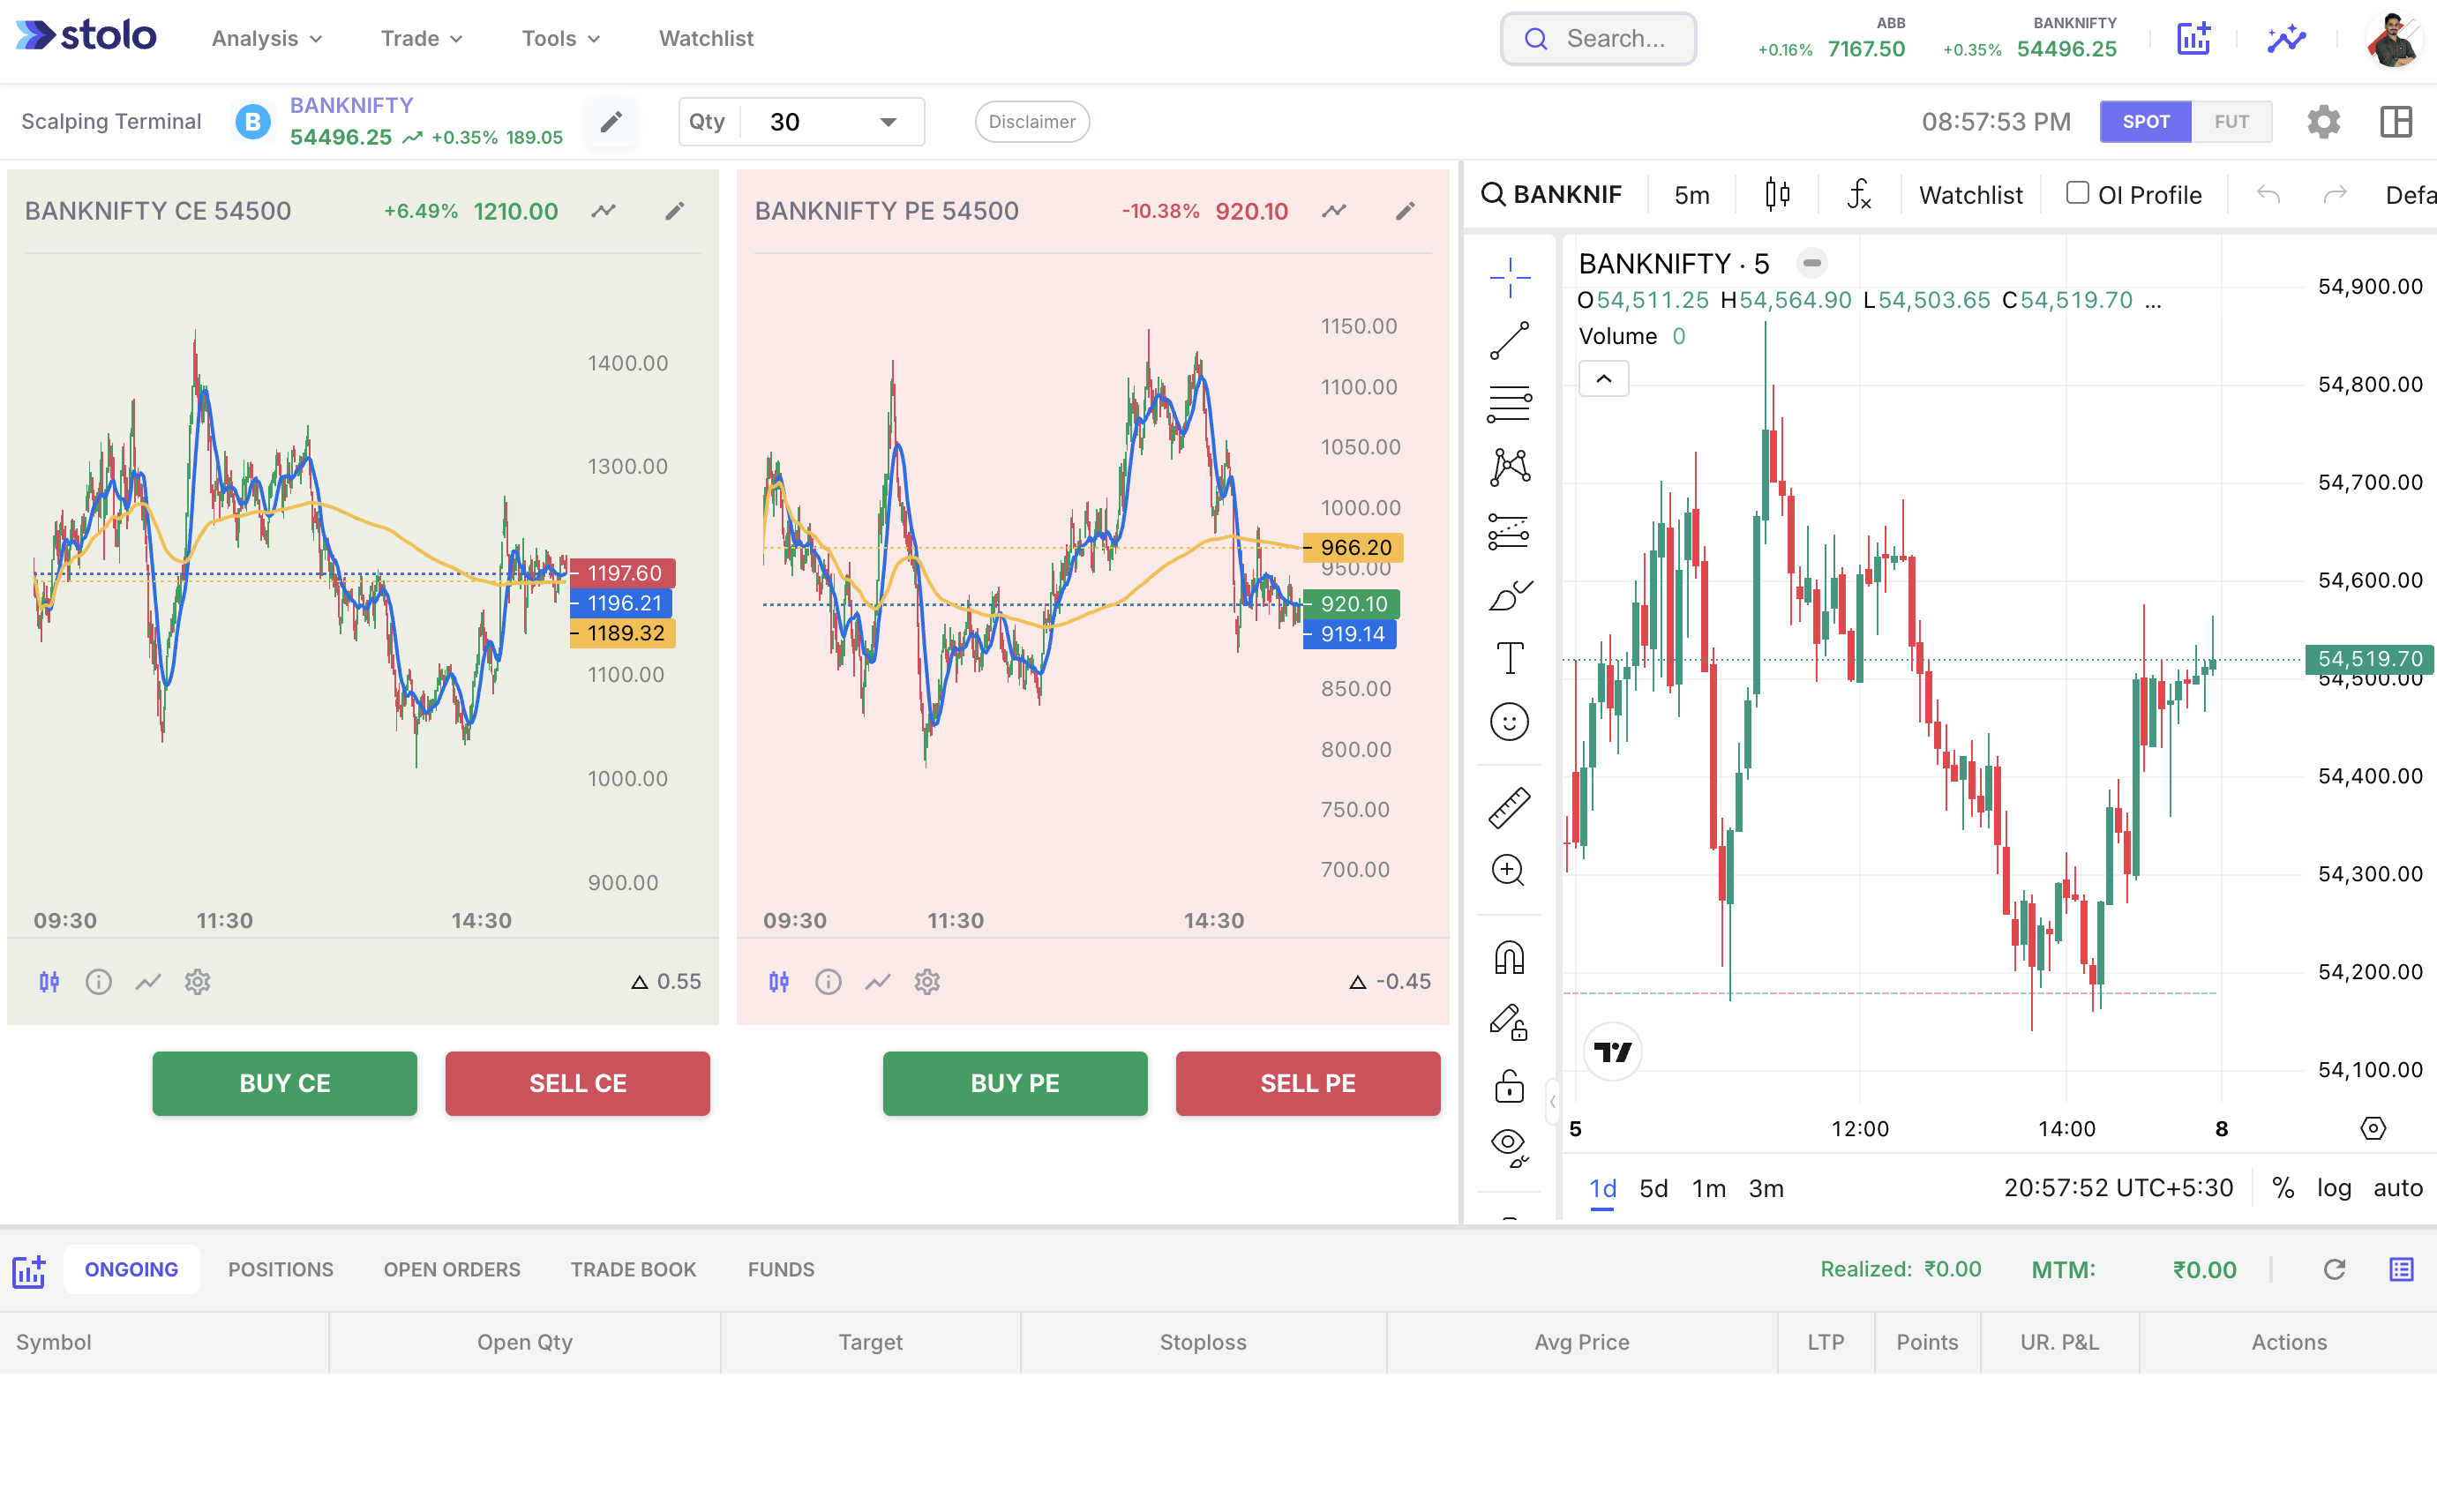Viewport: 2437px width, 1512px height.
Task: Expand the Trade menu
Action: coord(421,39)
